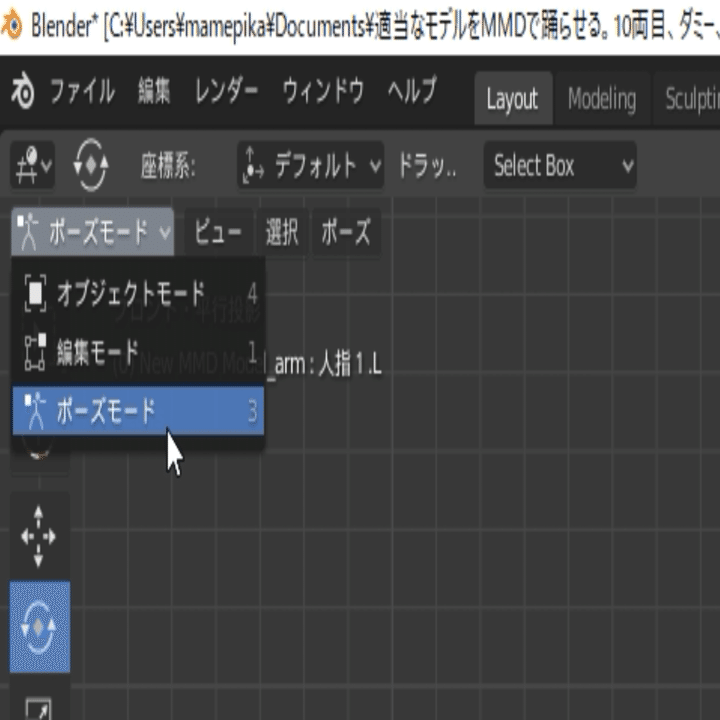Open the Blender logo application menu
Image resolution: width=720 pixels, height=720 pixels.
[x=22, y=91]
